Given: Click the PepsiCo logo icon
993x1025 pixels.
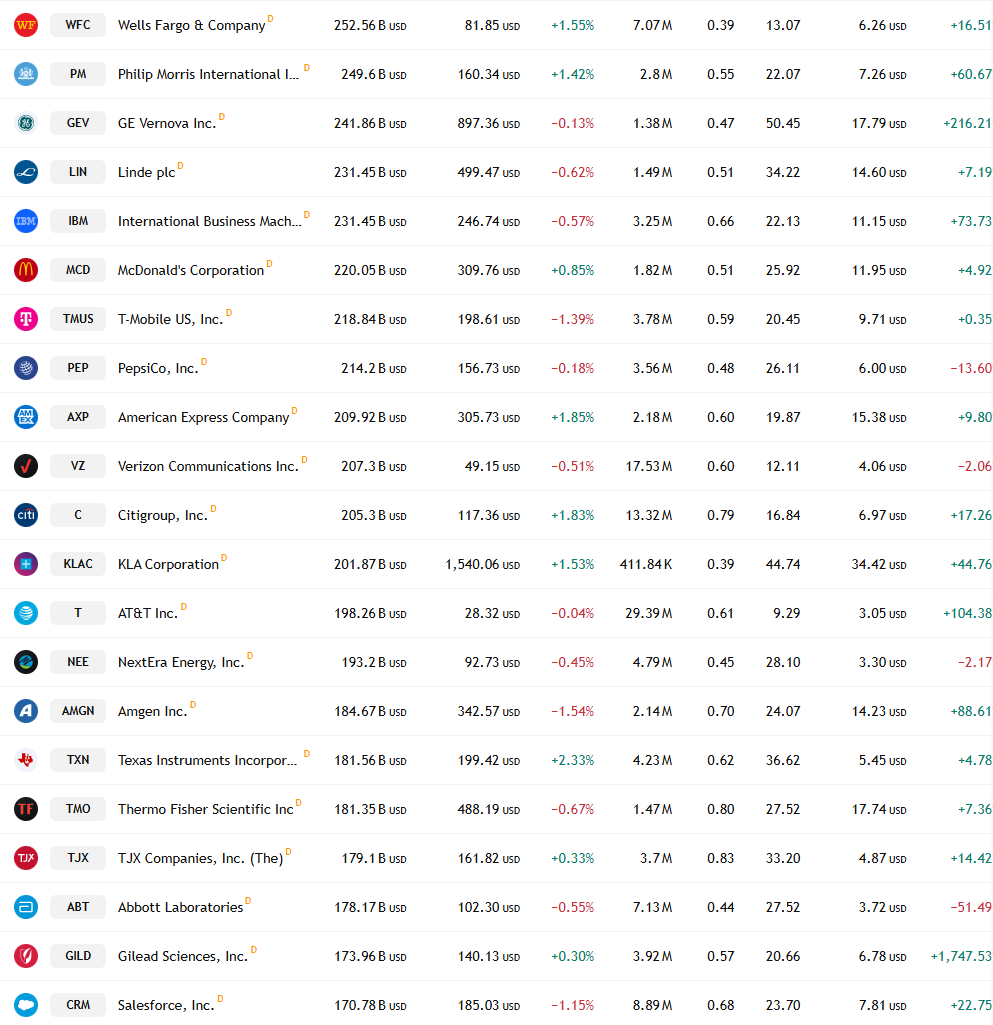Looking at the screenshot, I should click(25, 368).
